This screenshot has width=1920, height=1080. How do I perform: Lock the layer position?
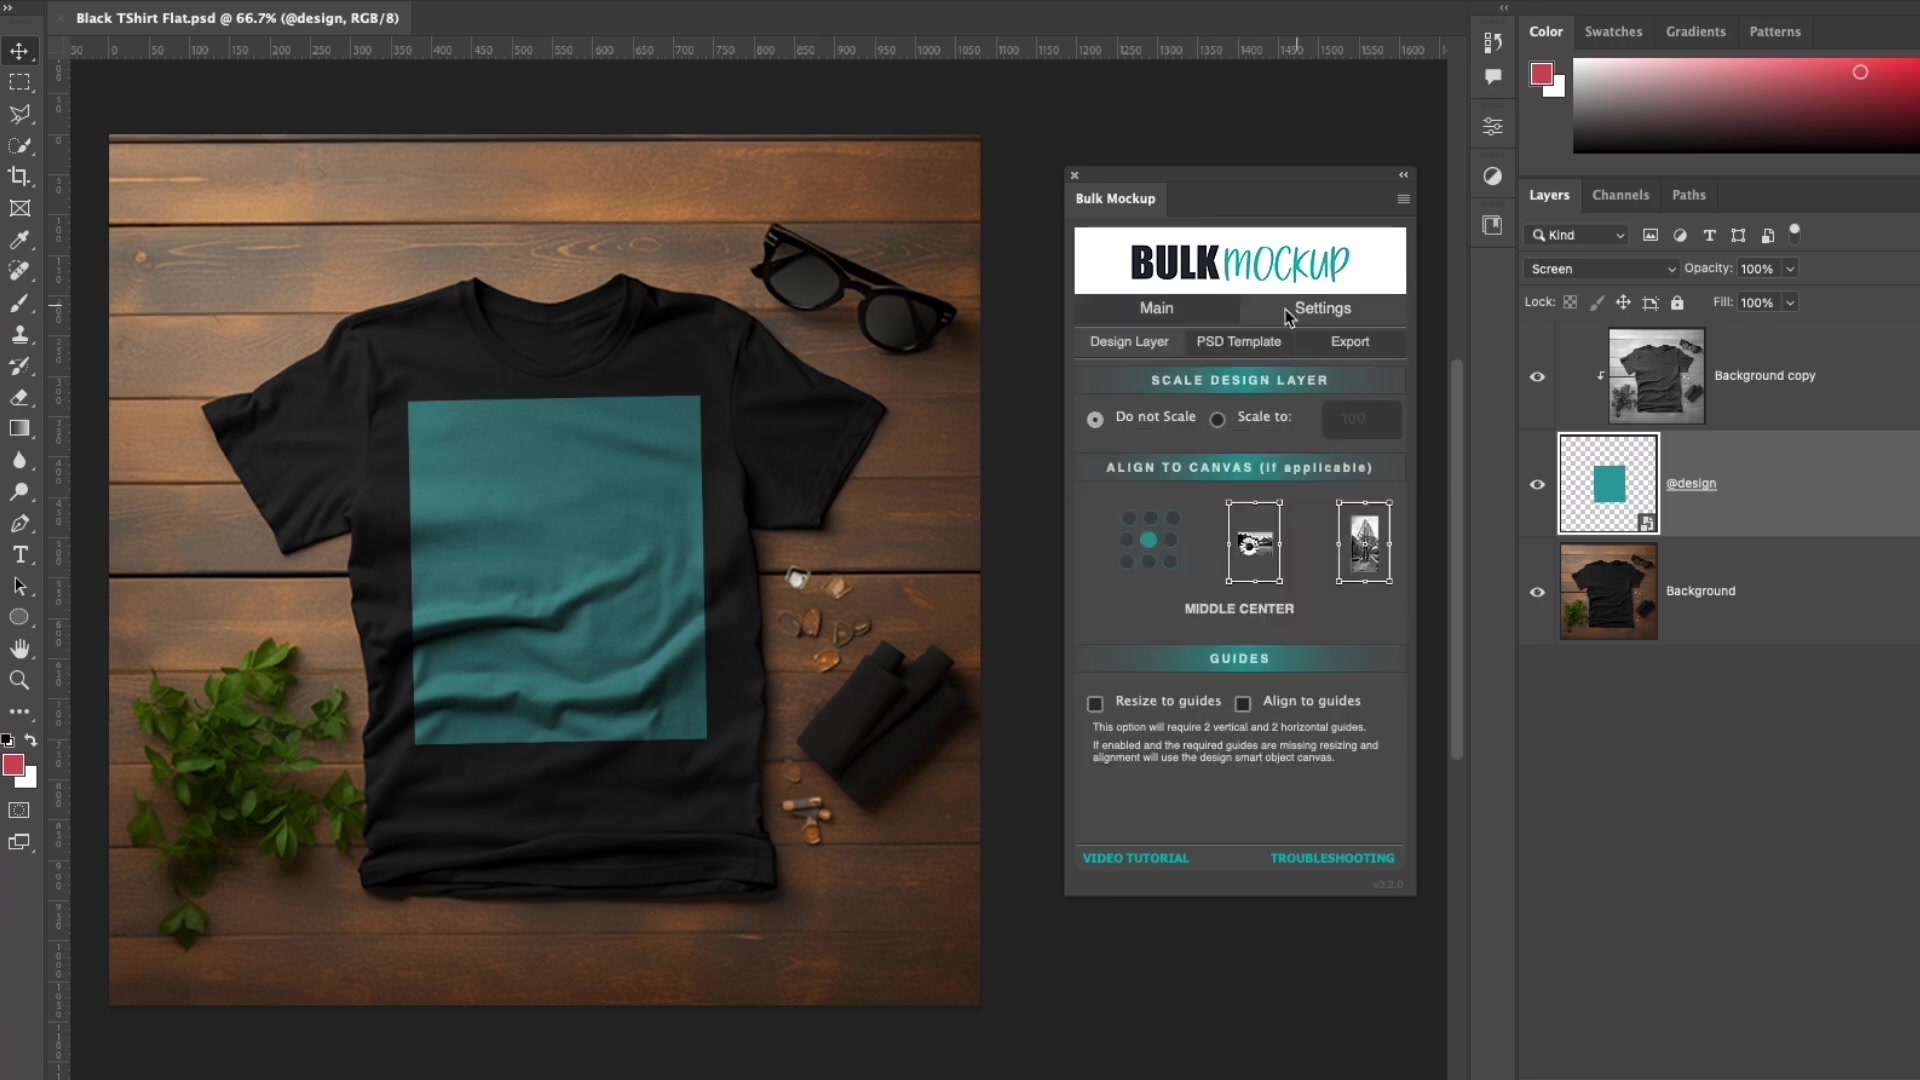click(x=1624, y=302)
